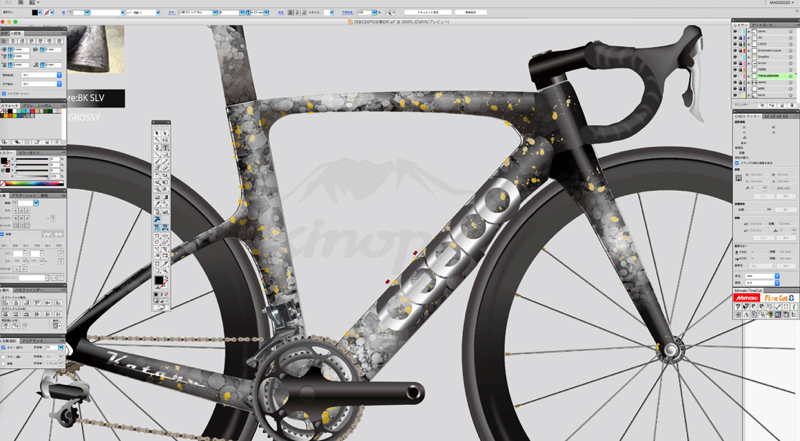Open the アピアランス tab
The width and height of the screenshot is (800, 441).
click(32, 341)
